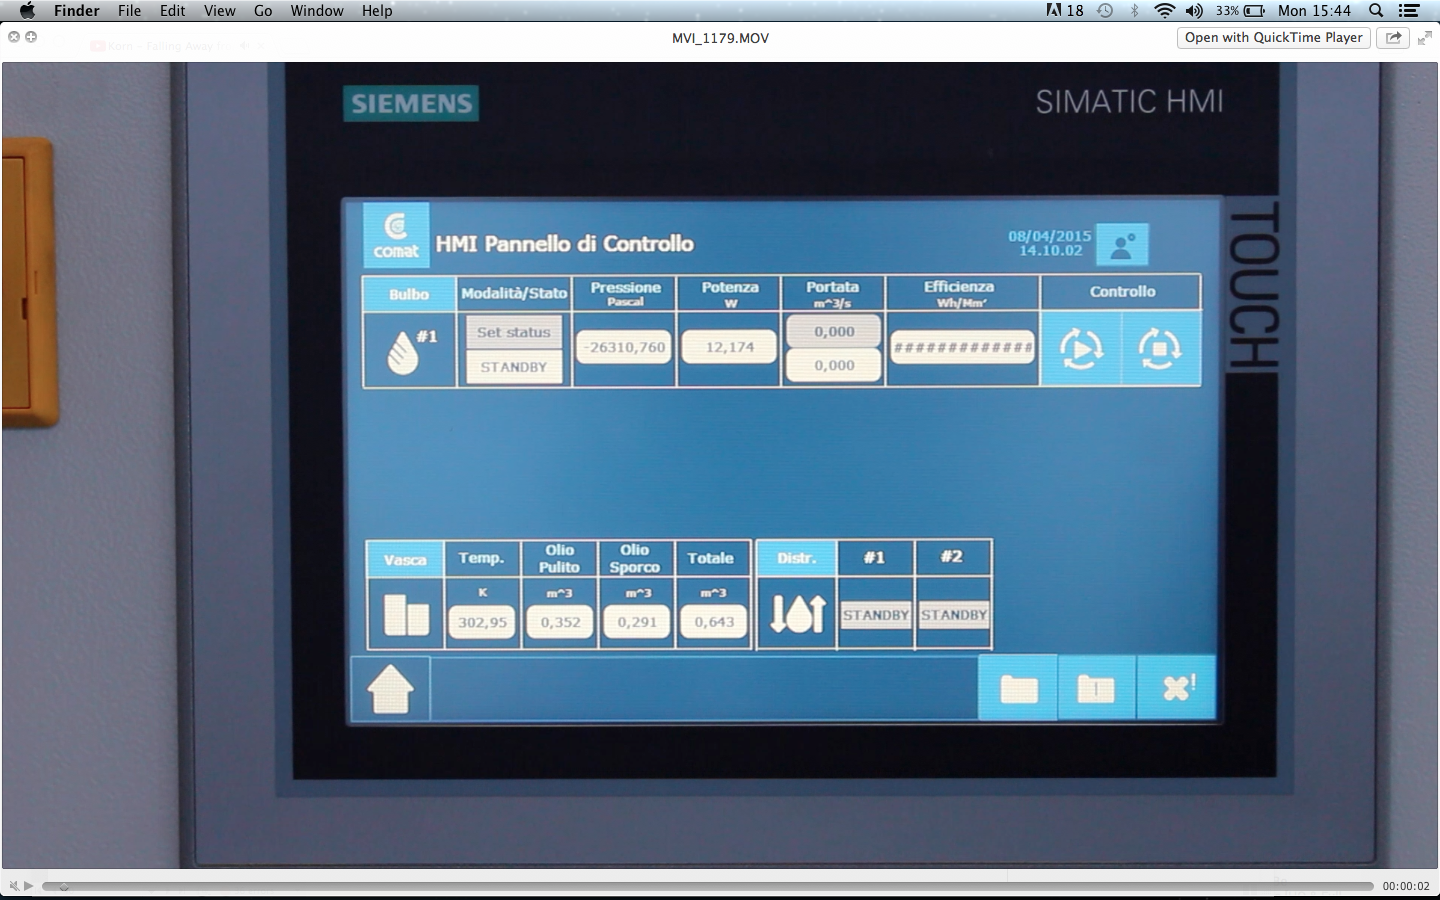Open the leftmost folder icon on bottom bar
The image size is (1440, 900).
click(1017, 687)
